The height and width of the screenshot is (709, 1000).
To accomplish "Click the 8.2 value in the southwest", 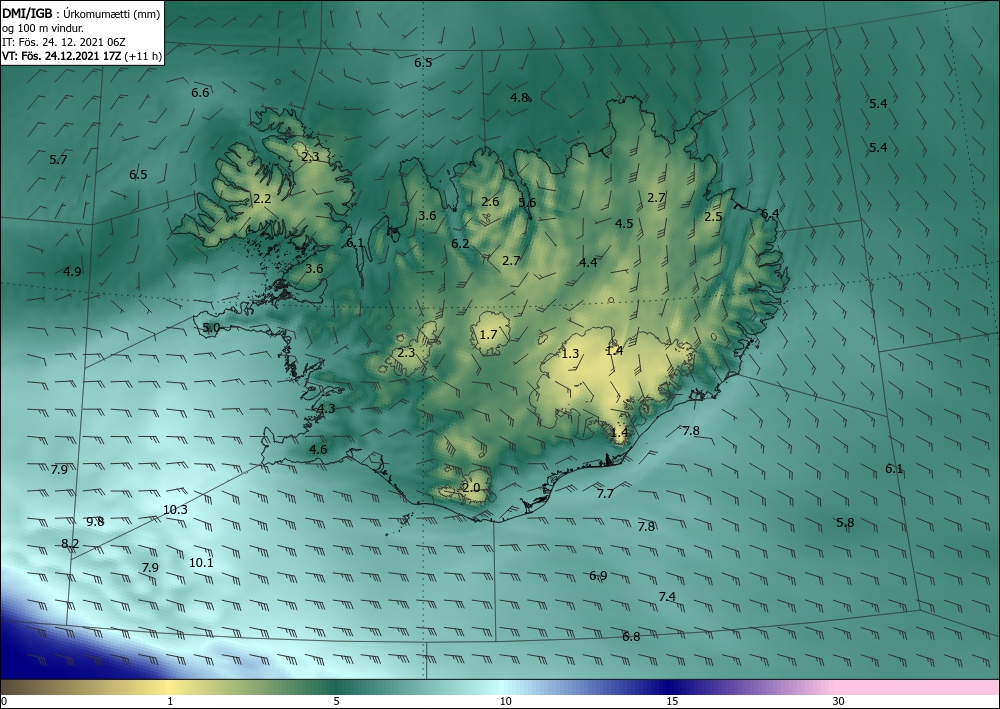I will 70,544.
